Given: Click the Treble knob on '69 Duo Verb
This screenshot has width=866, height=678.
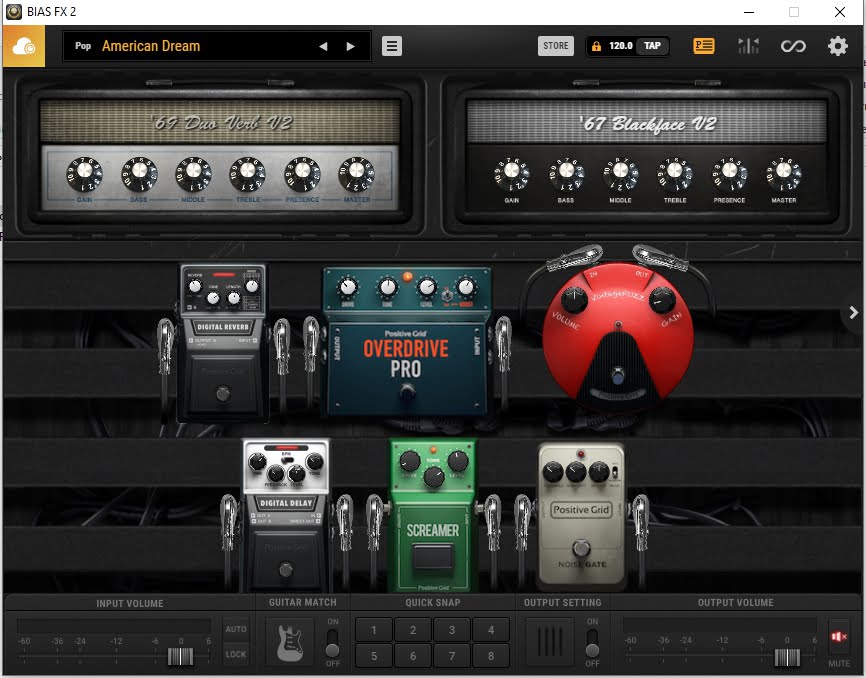Looking at the screenshot, I should [247, 173].
